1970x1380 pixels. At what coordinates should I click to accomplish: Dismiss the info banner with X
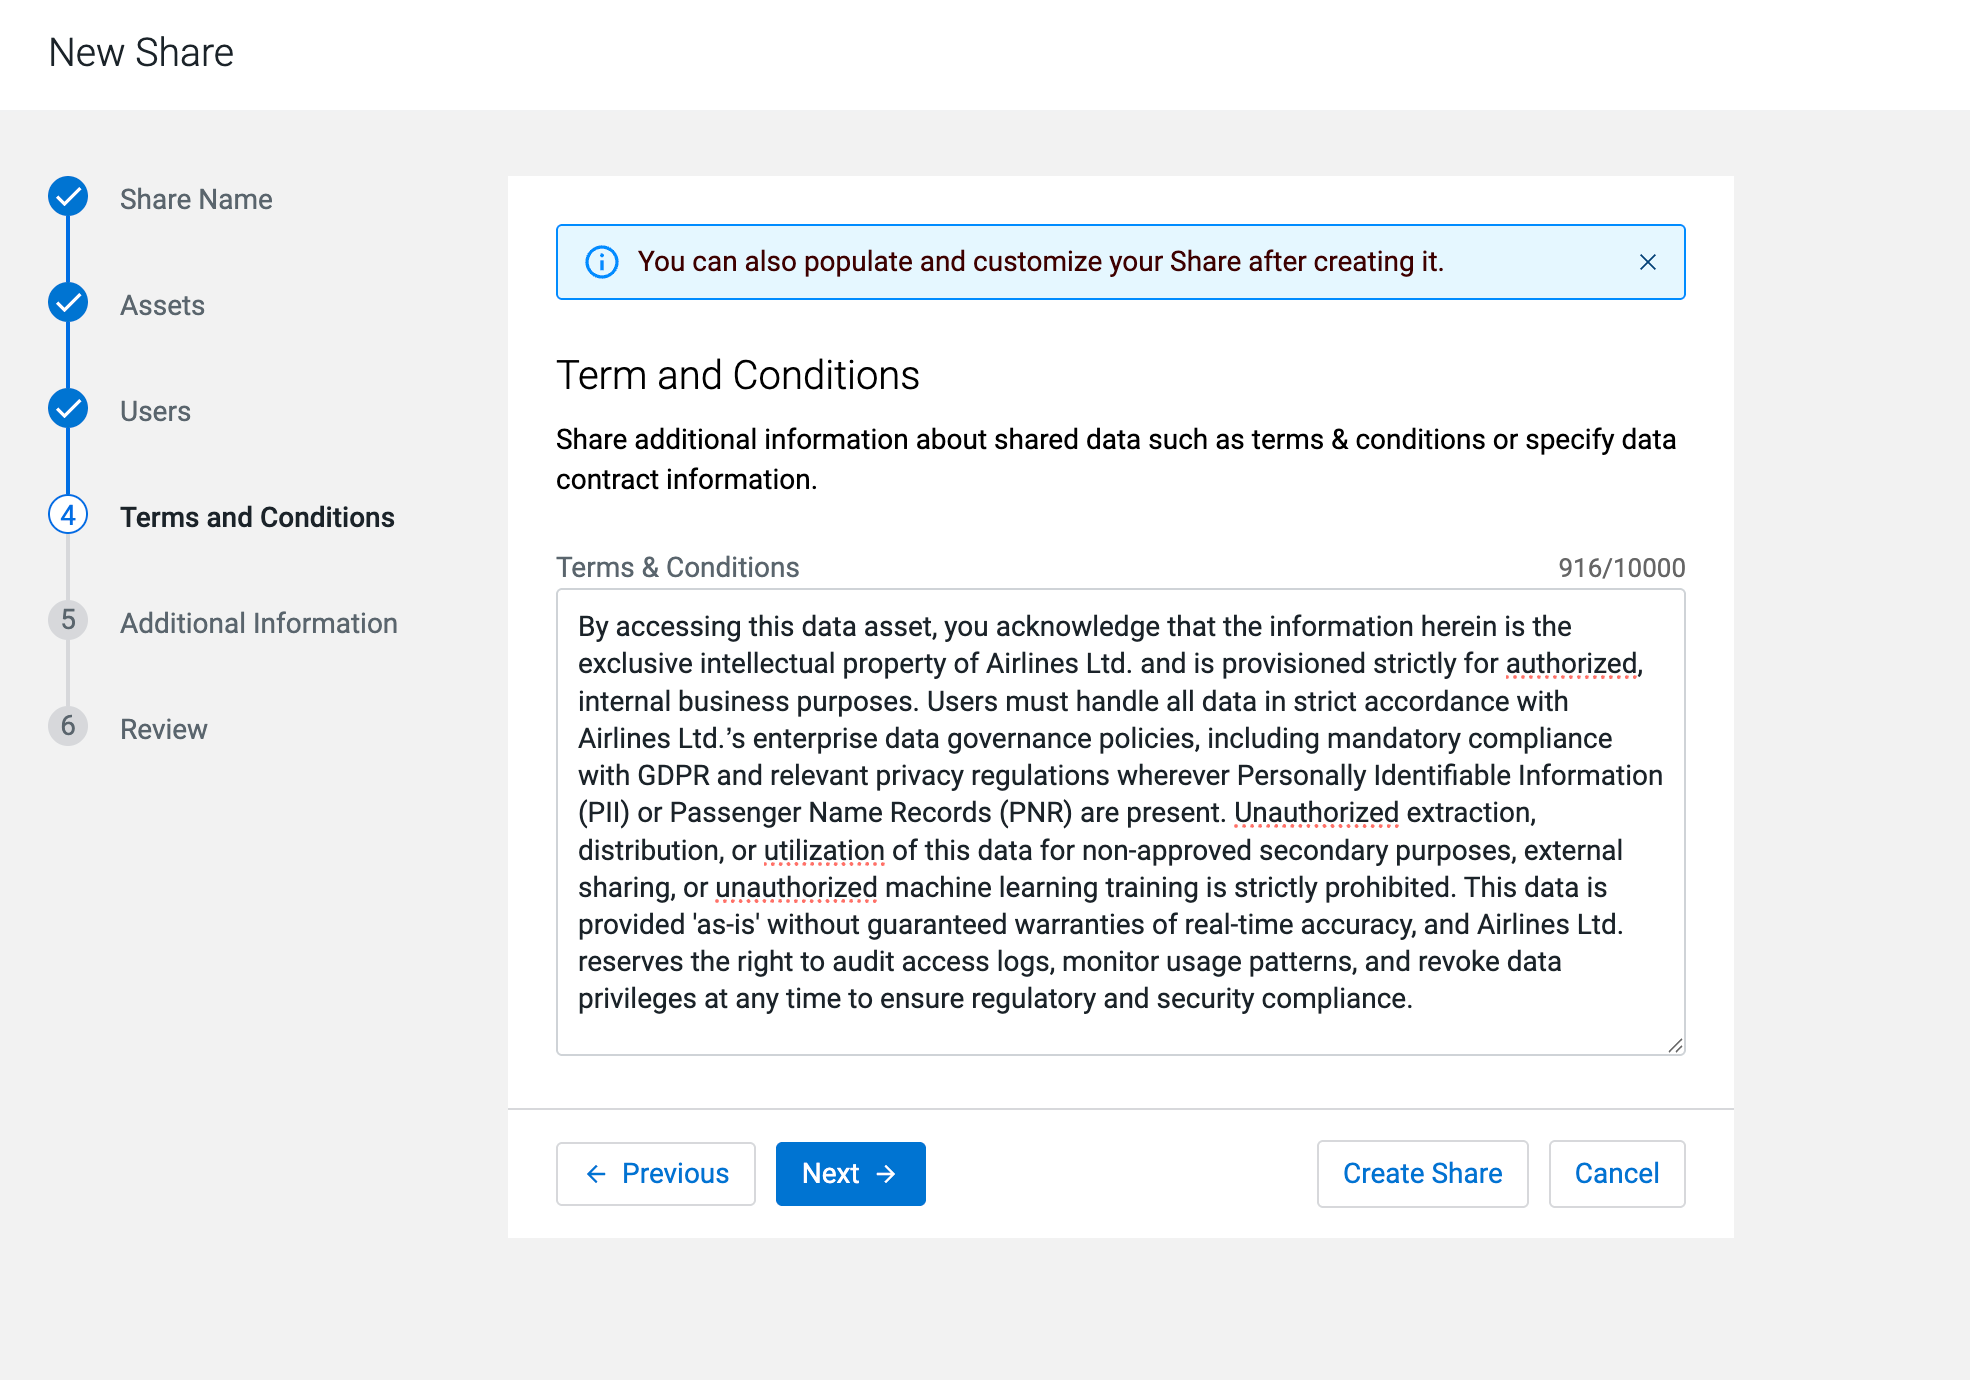pyautogui.click(x=1647, y=262)
